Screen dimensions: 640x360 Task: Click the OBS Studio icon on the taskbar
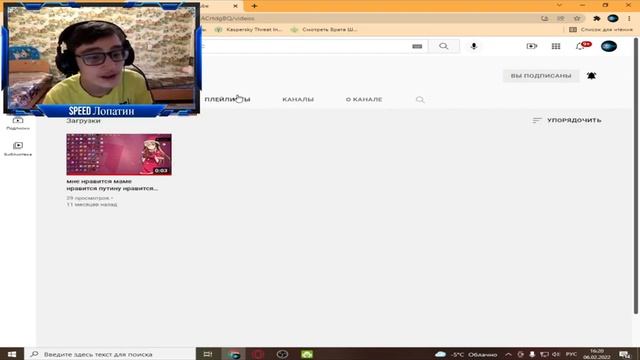click(282, 354)
